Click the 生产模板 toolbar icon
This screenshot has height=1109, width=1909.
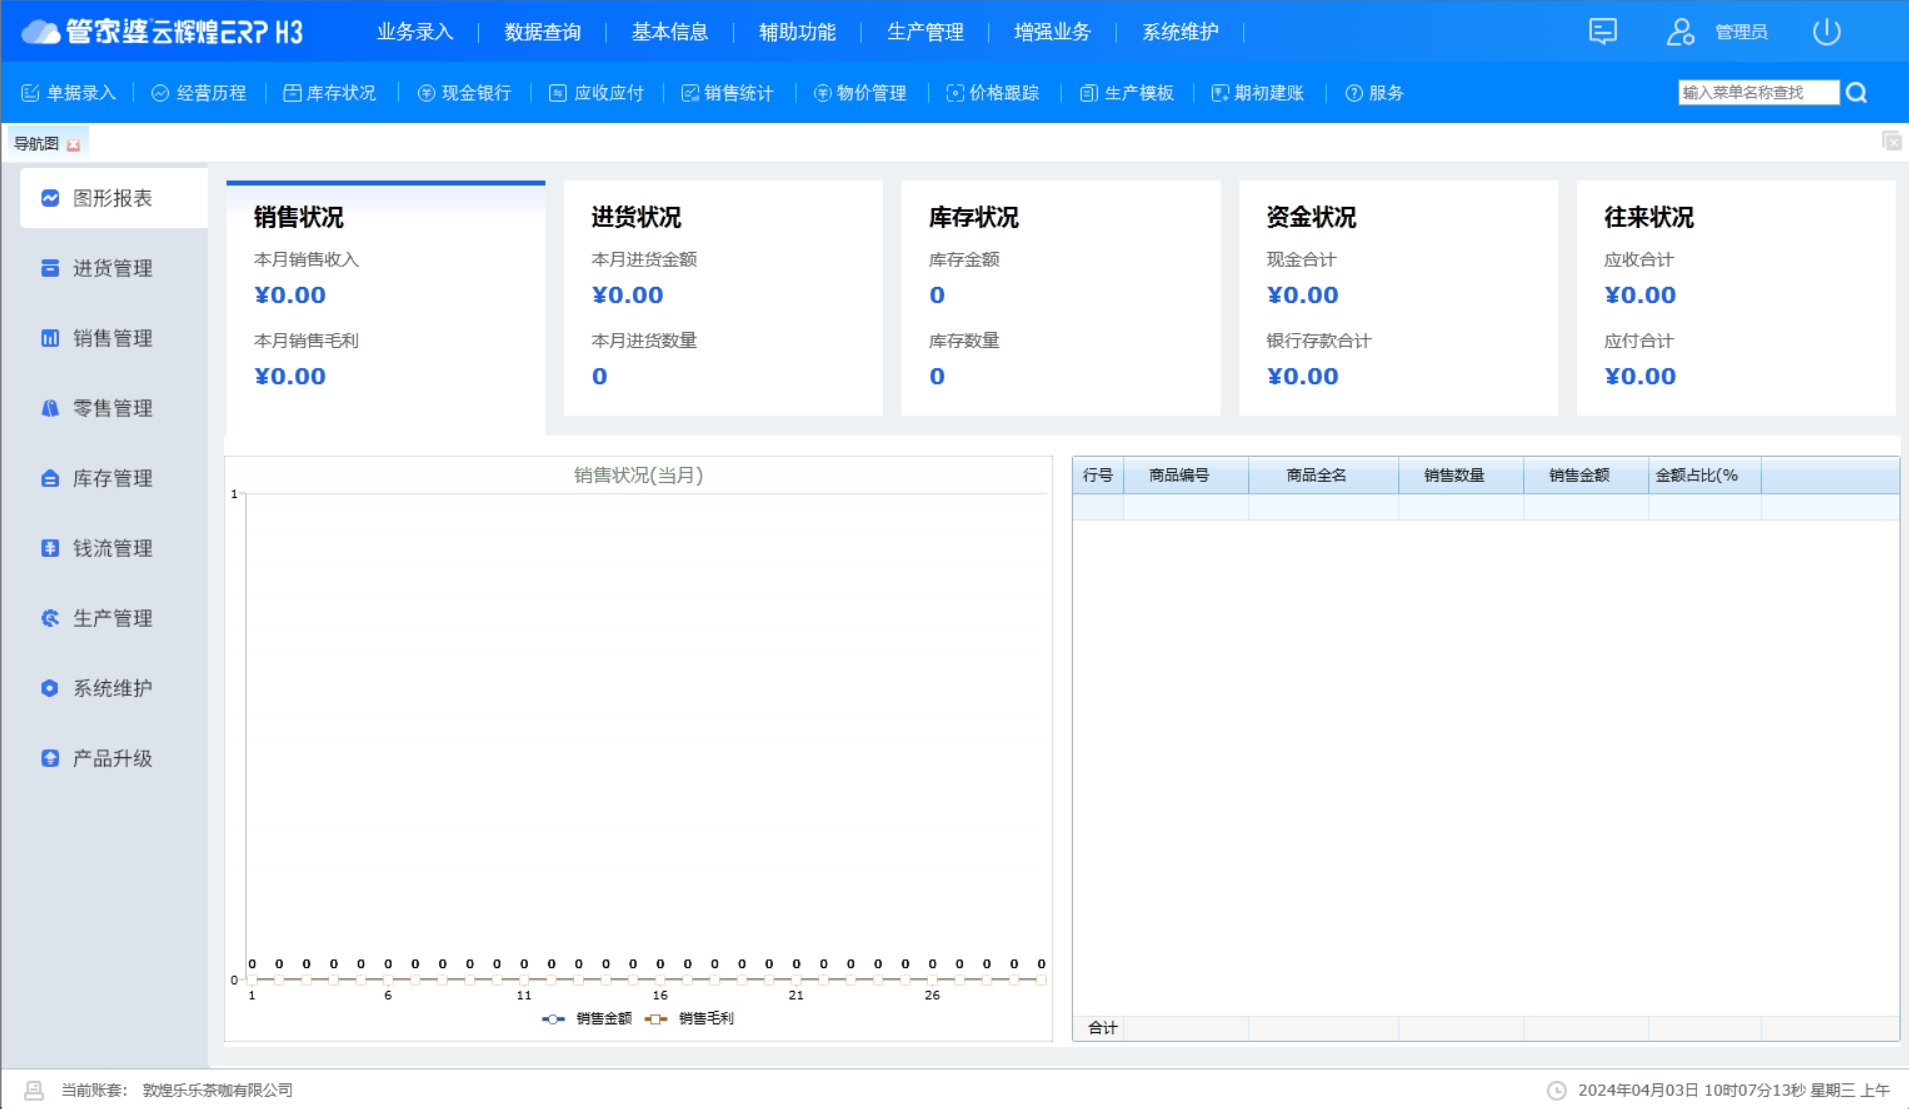click(1089, 93)
